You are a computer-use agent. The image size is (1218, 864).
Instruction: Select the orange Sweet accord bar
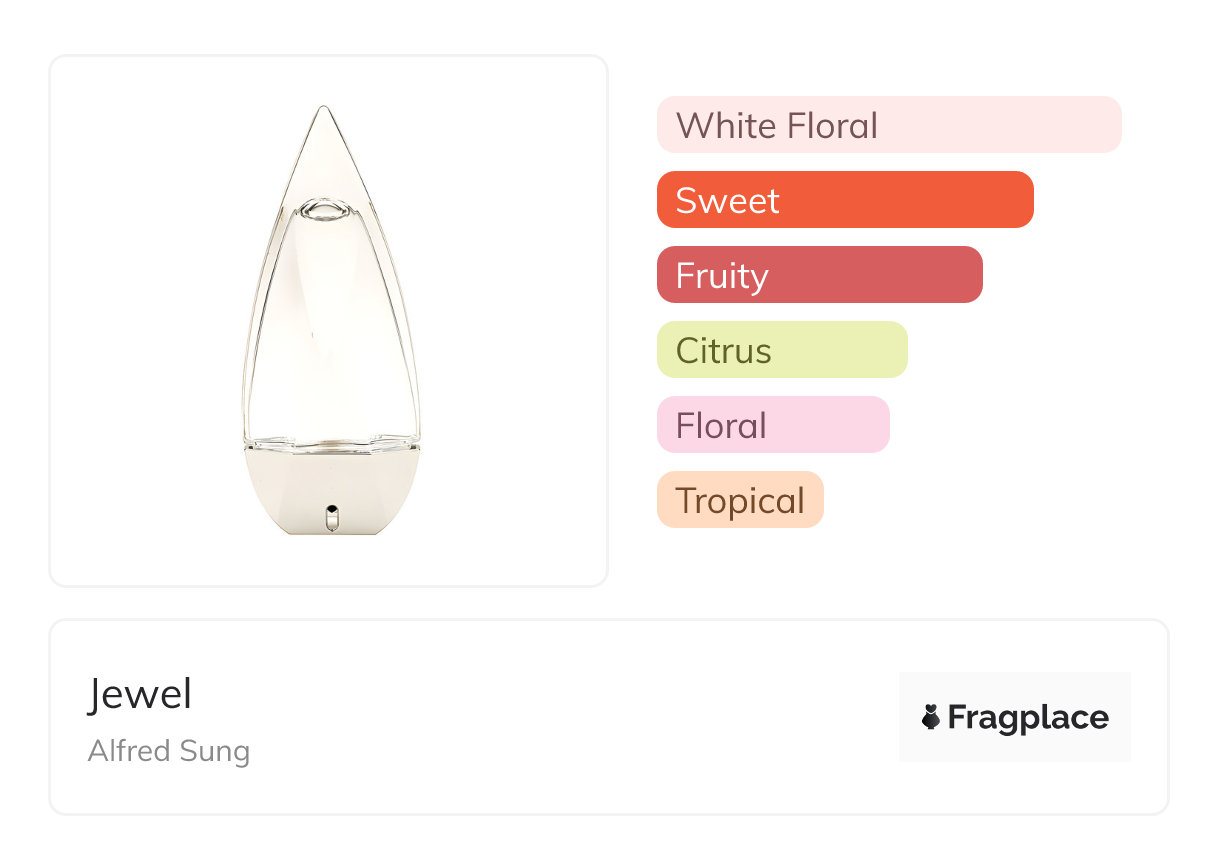click(x=844, y=200)
